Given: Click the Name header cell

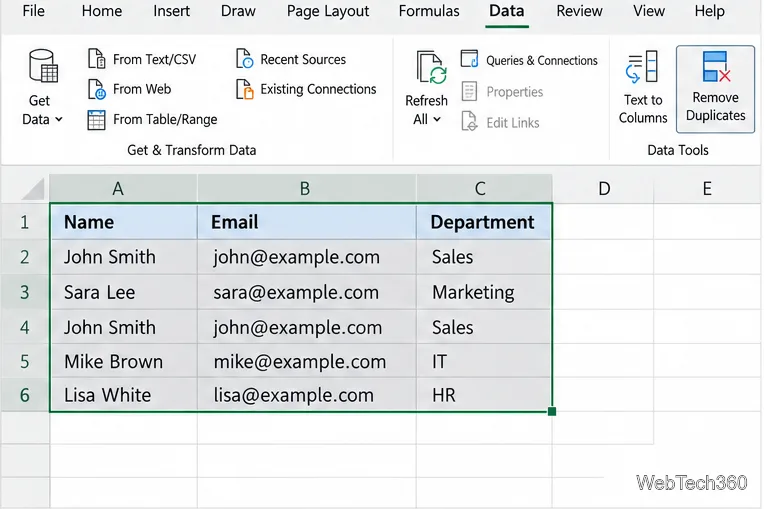Looking at the screenshot, I should (124, 222).
